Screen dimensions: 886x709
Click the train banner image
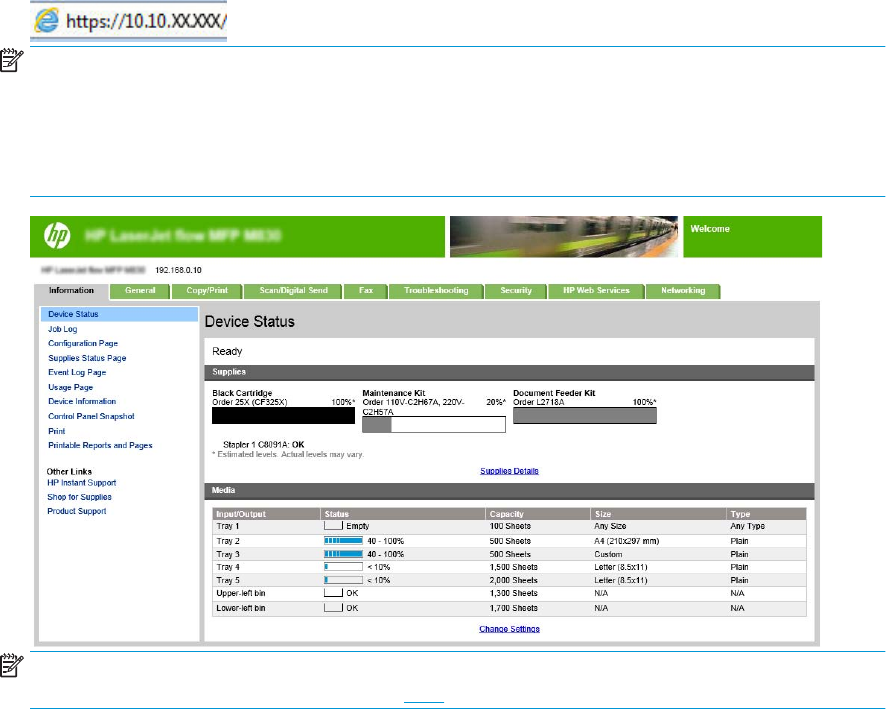tap(564, 236)
